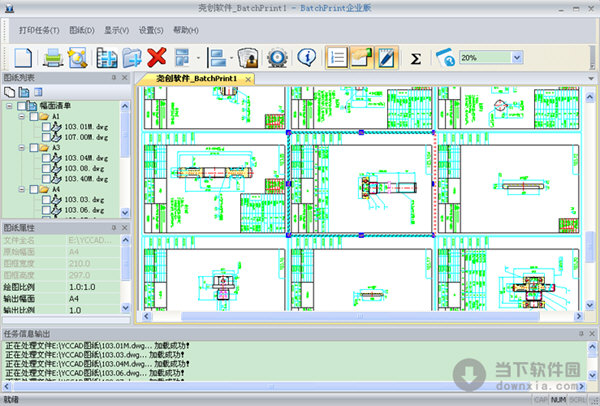Click third icon in drawing list toolbar
This screenshot has height=406, width=600.
point(38,92)
